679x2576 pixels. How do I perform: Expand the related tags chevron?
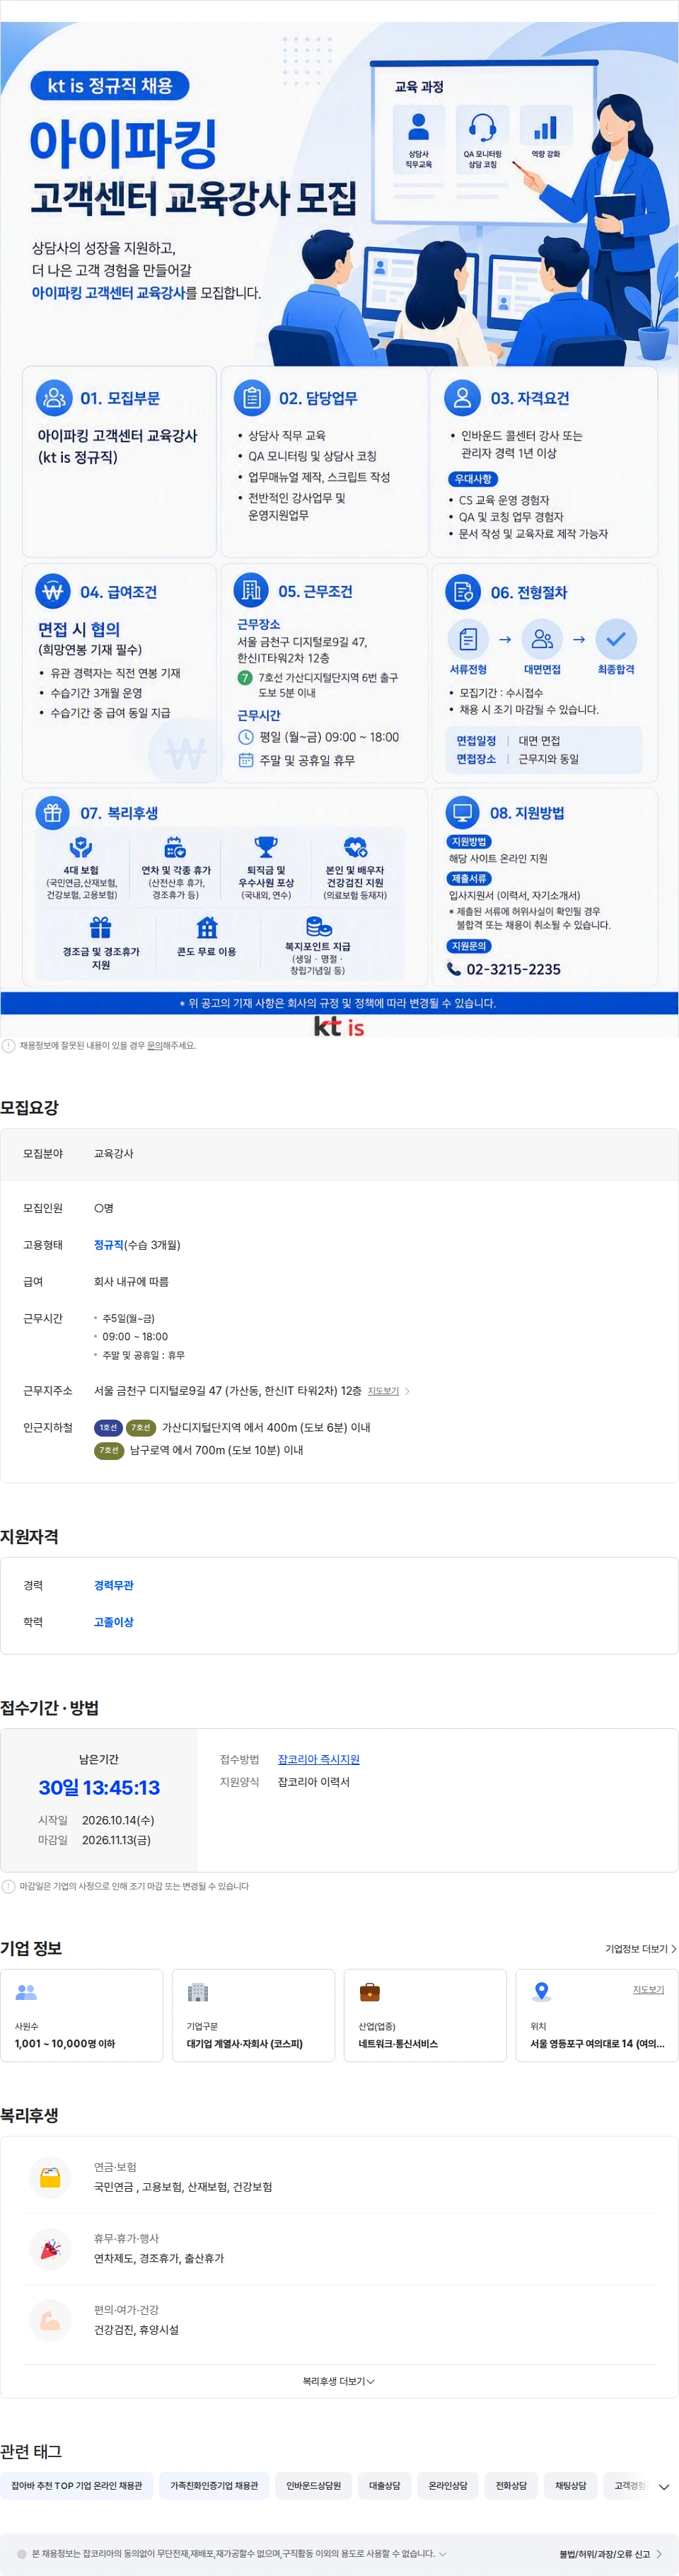[x=664, y=2487]
